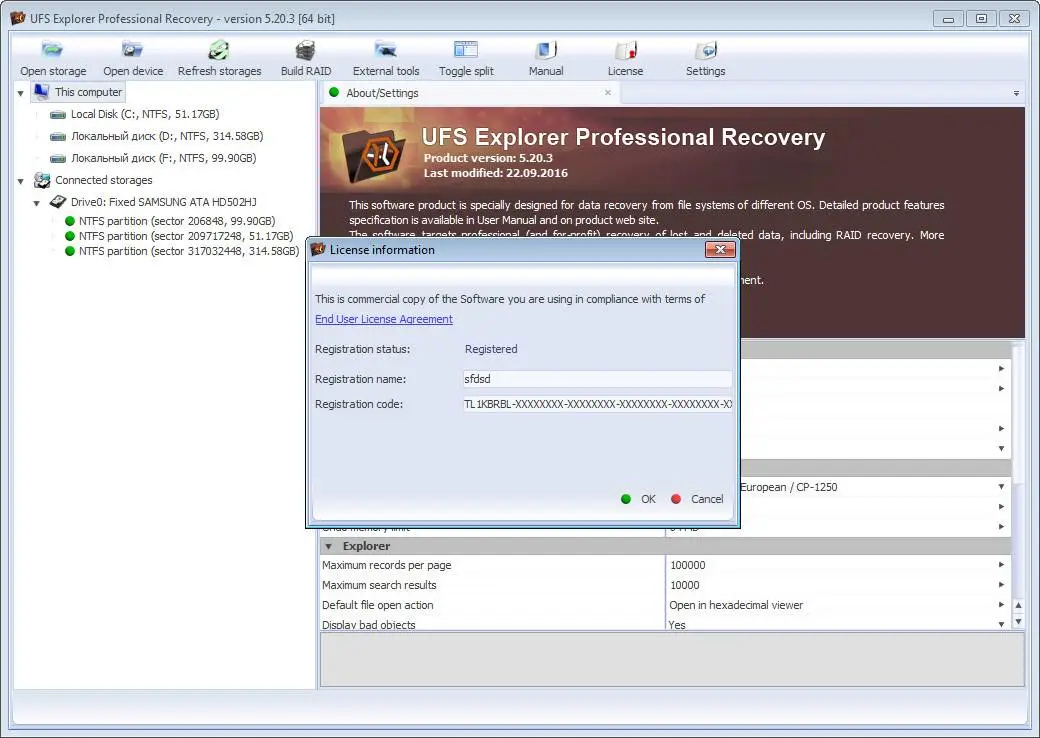Open the Settings toolbar icon
Viewport: 1040px width, 738px height.
(x=706, y=50)
